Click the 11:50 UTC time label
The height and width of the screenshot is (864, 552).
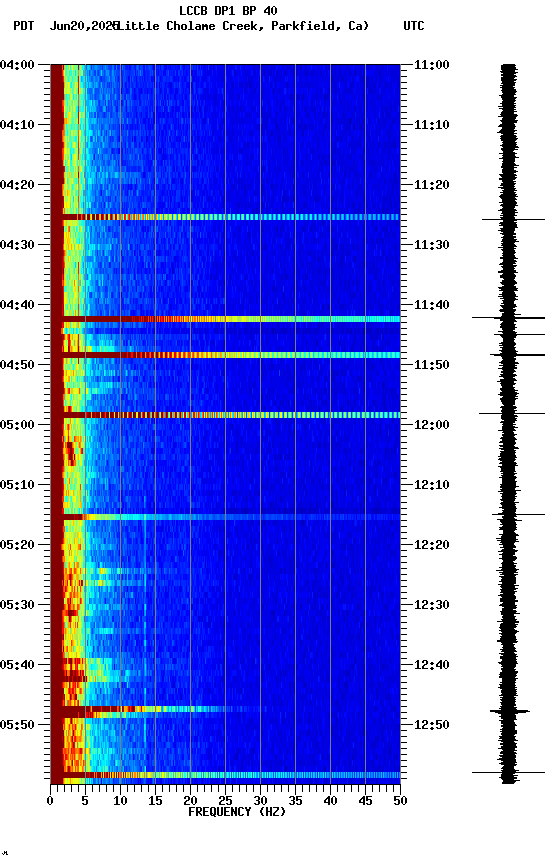pyautogui.click(x=432, y=365)
